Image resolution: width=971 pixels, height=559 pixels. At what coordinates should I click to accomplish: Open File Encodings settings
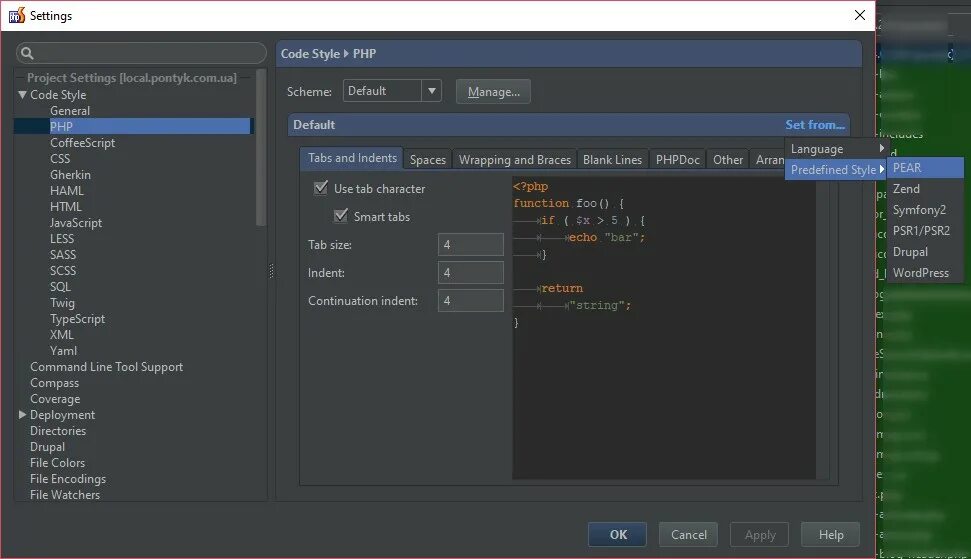tap(67, 479)
